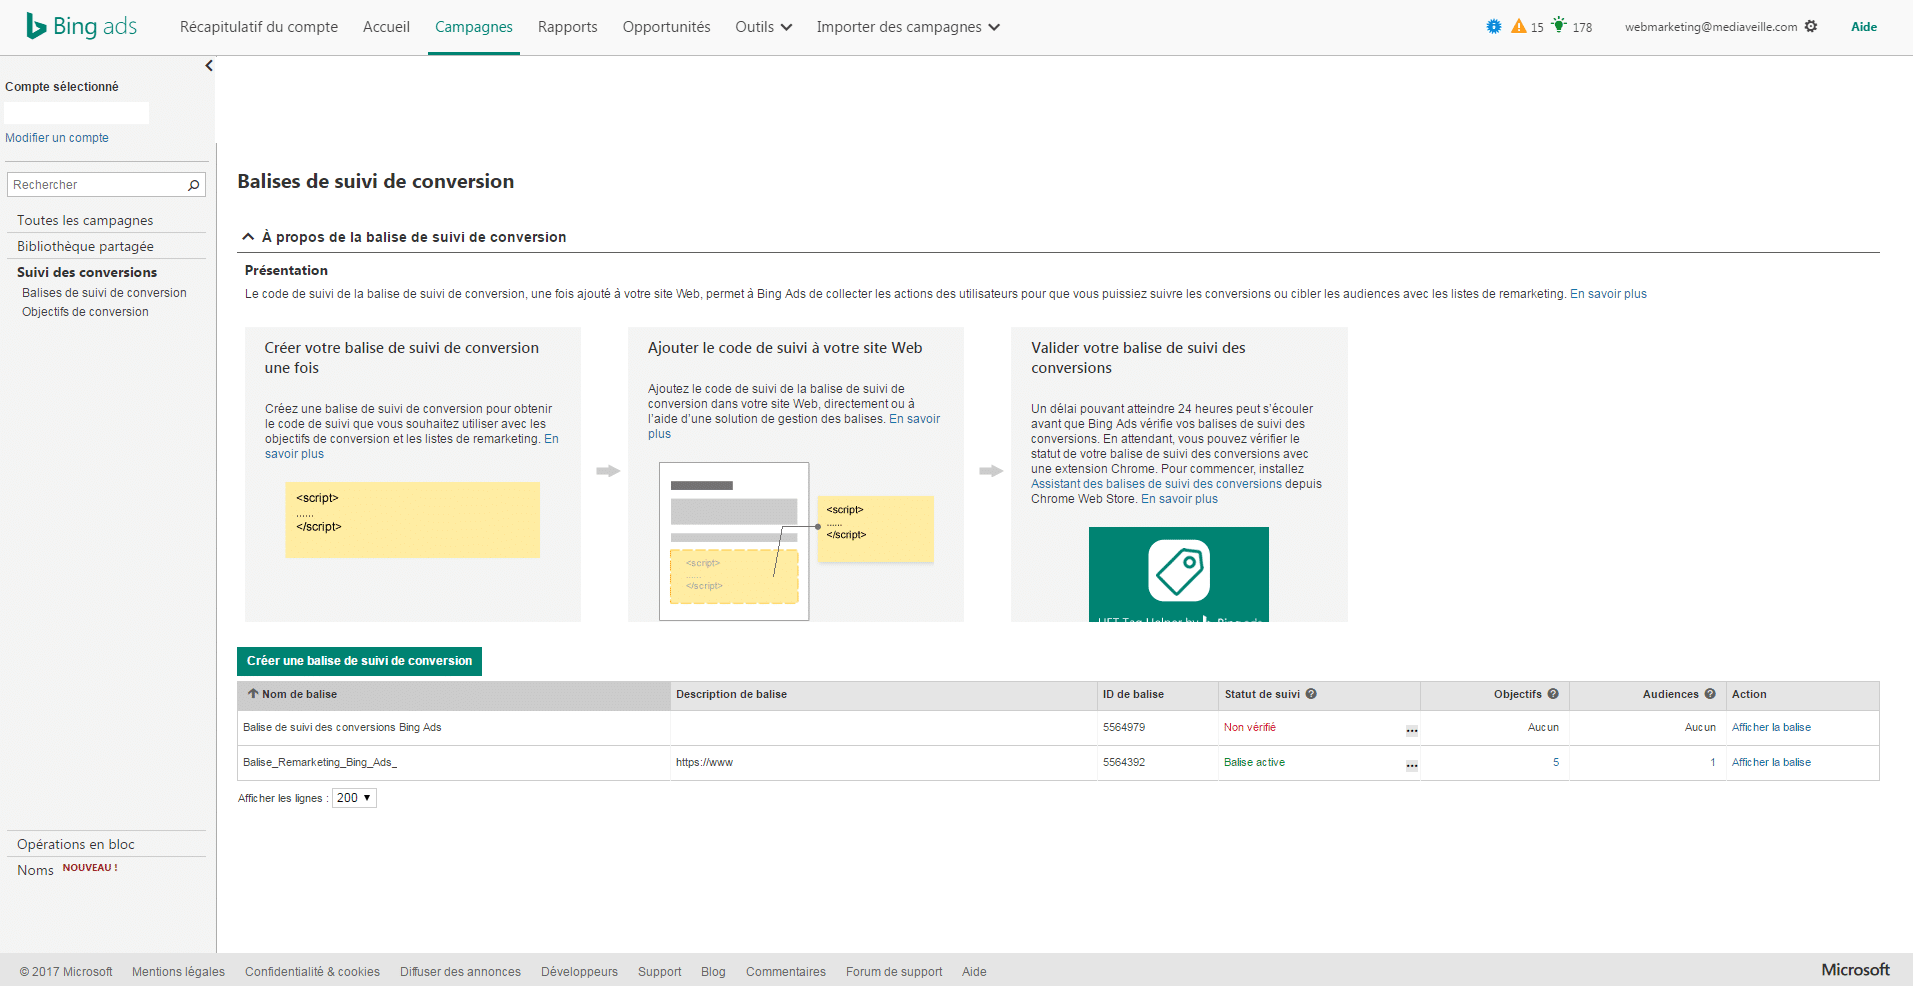Viewport: 1913px width, 986px height.
Task: Click Balise active status text
Action: click(1254, 762)
